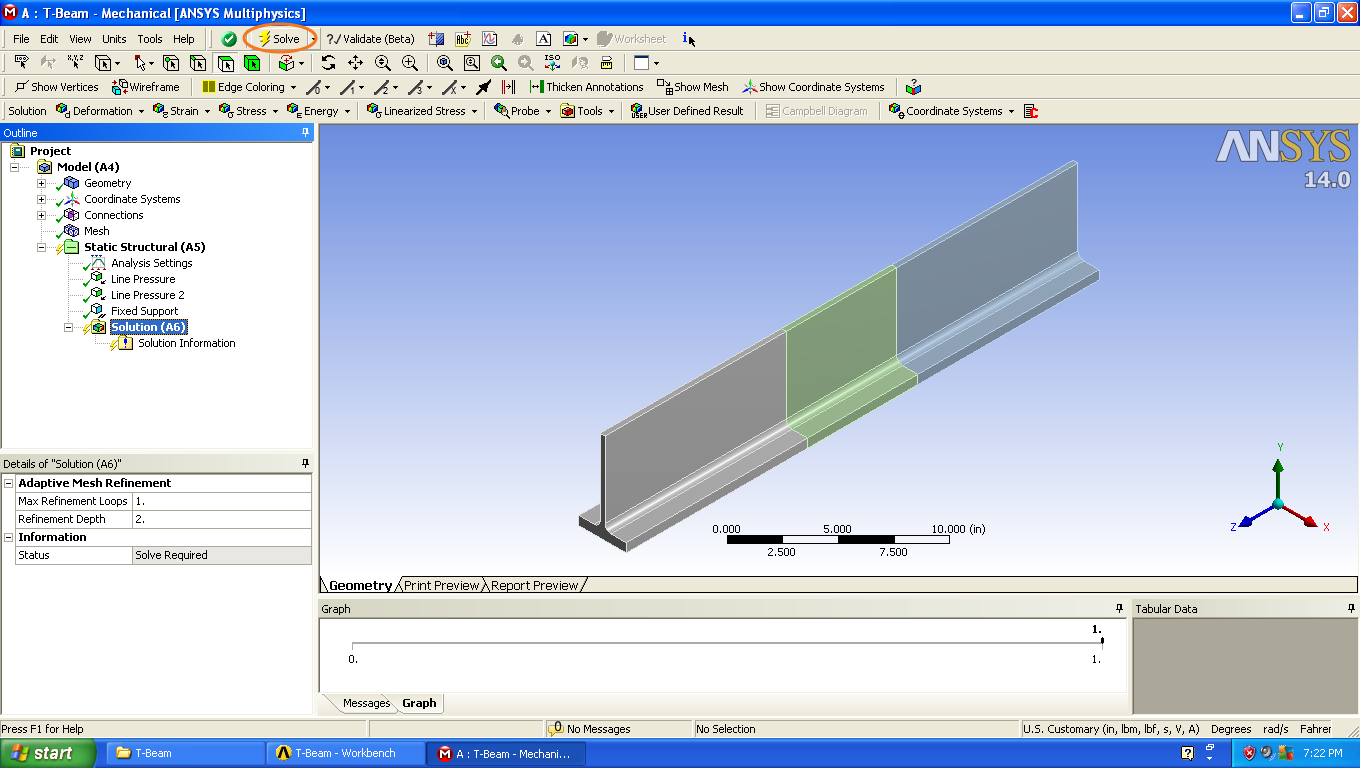Click the Label tool icon
1360x768 pixels.
tap(21, 63)
